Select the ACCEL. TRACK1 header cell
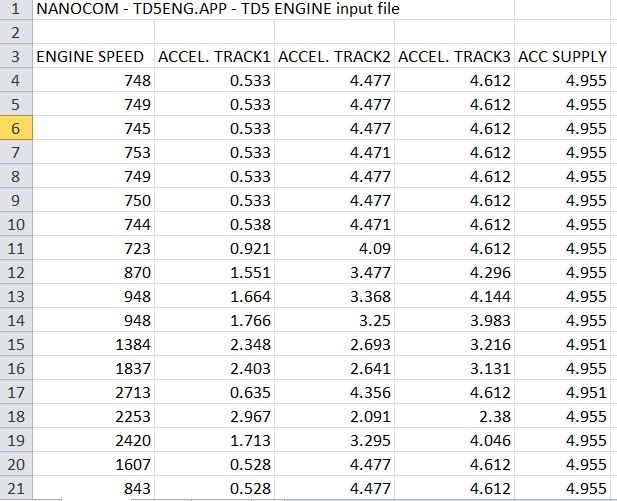Image resolution: width=617 pixels, height=501 pixels. click(x=214, y=56)
